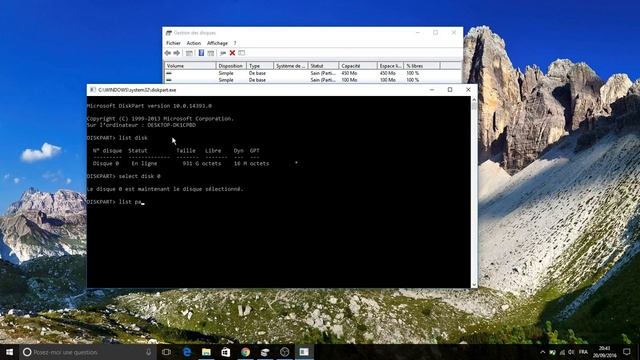Click the last toolbar icon right of the red X
This screenshot has height=360, width=640.
(x=242, y=53)
